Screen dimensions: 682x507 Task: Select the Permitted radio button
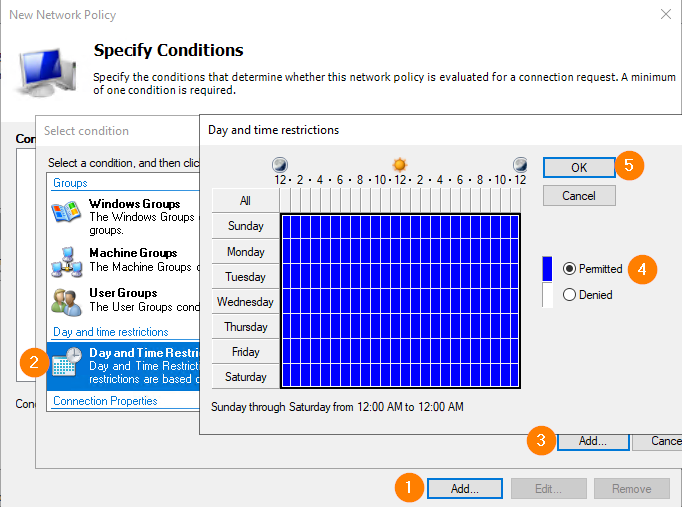(x=570, y=269)
